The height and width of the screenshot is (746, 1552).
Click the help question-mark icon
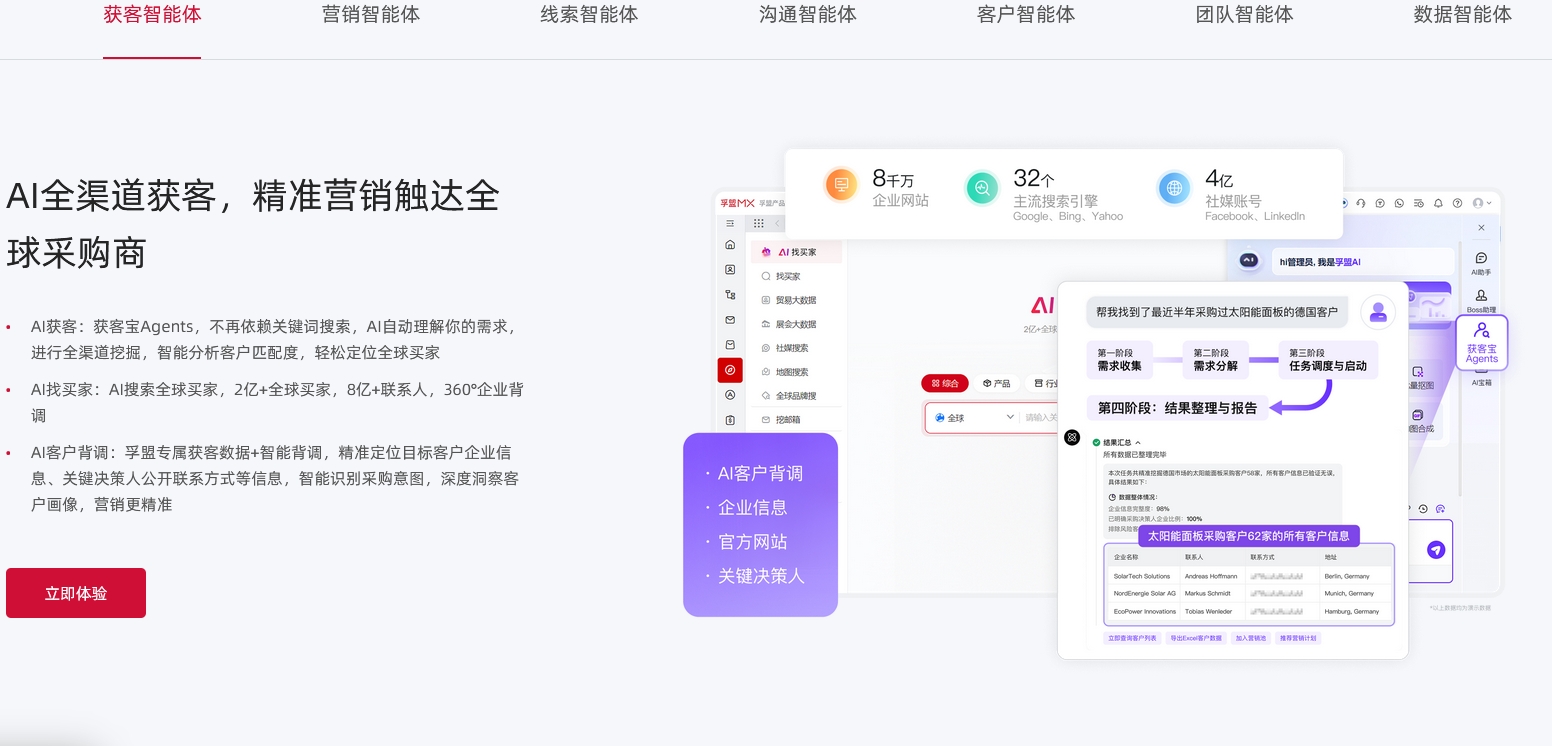(x=1457, y=203)
